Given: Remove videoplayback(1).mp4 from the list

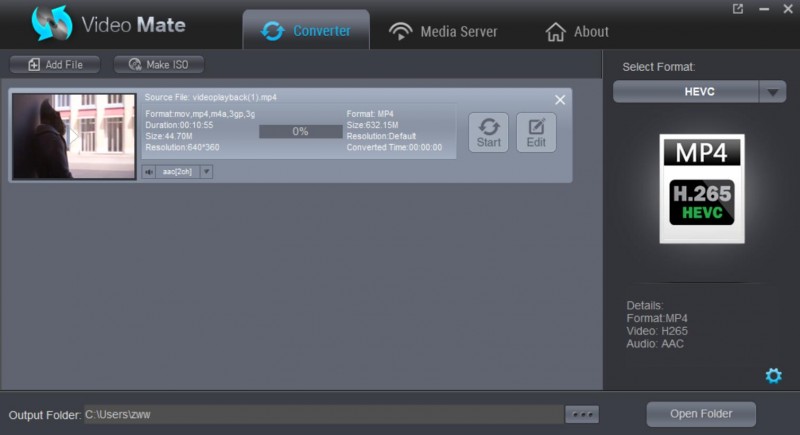Looking at the screenshot, I should point(560,99).
